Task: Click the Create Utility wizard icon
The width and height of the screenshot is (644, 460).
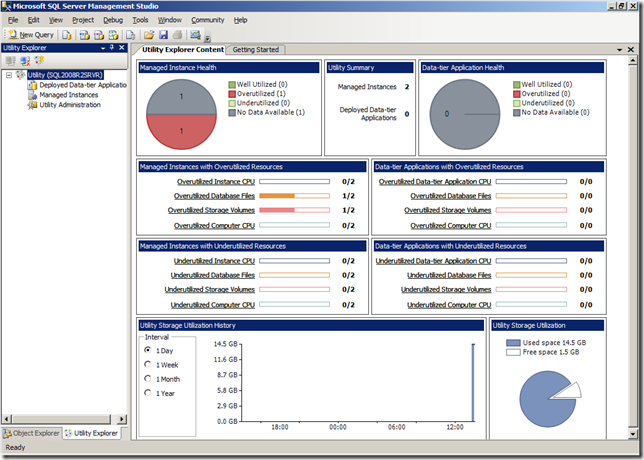Action: tap(39, 61)
